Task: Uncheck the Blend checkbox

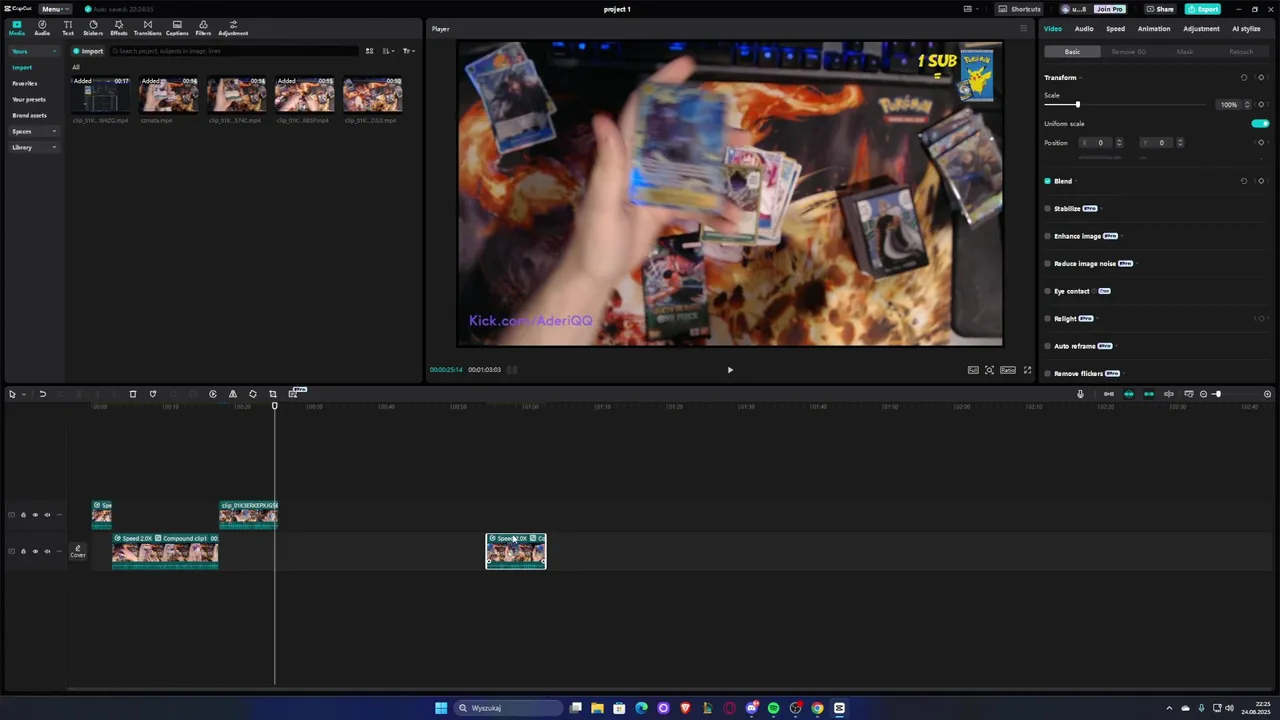Action: pos(1048,181)
